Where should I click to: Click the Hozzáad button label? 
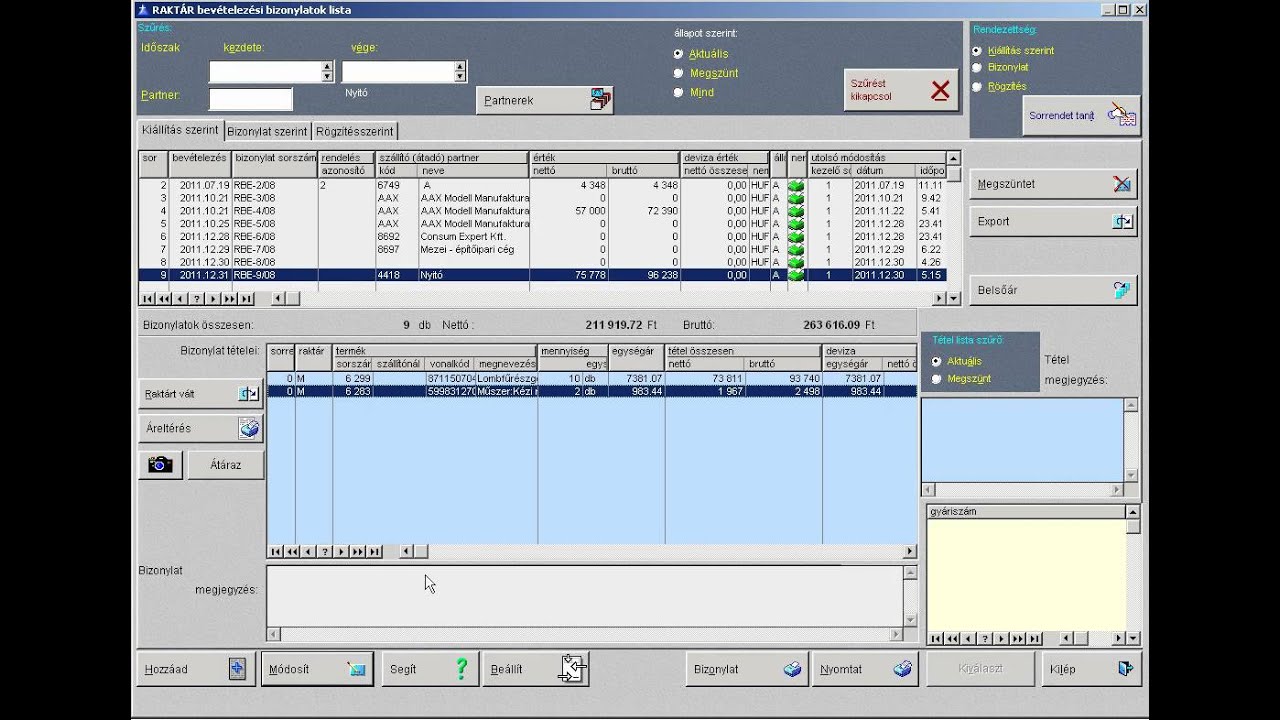coord(166,670)
